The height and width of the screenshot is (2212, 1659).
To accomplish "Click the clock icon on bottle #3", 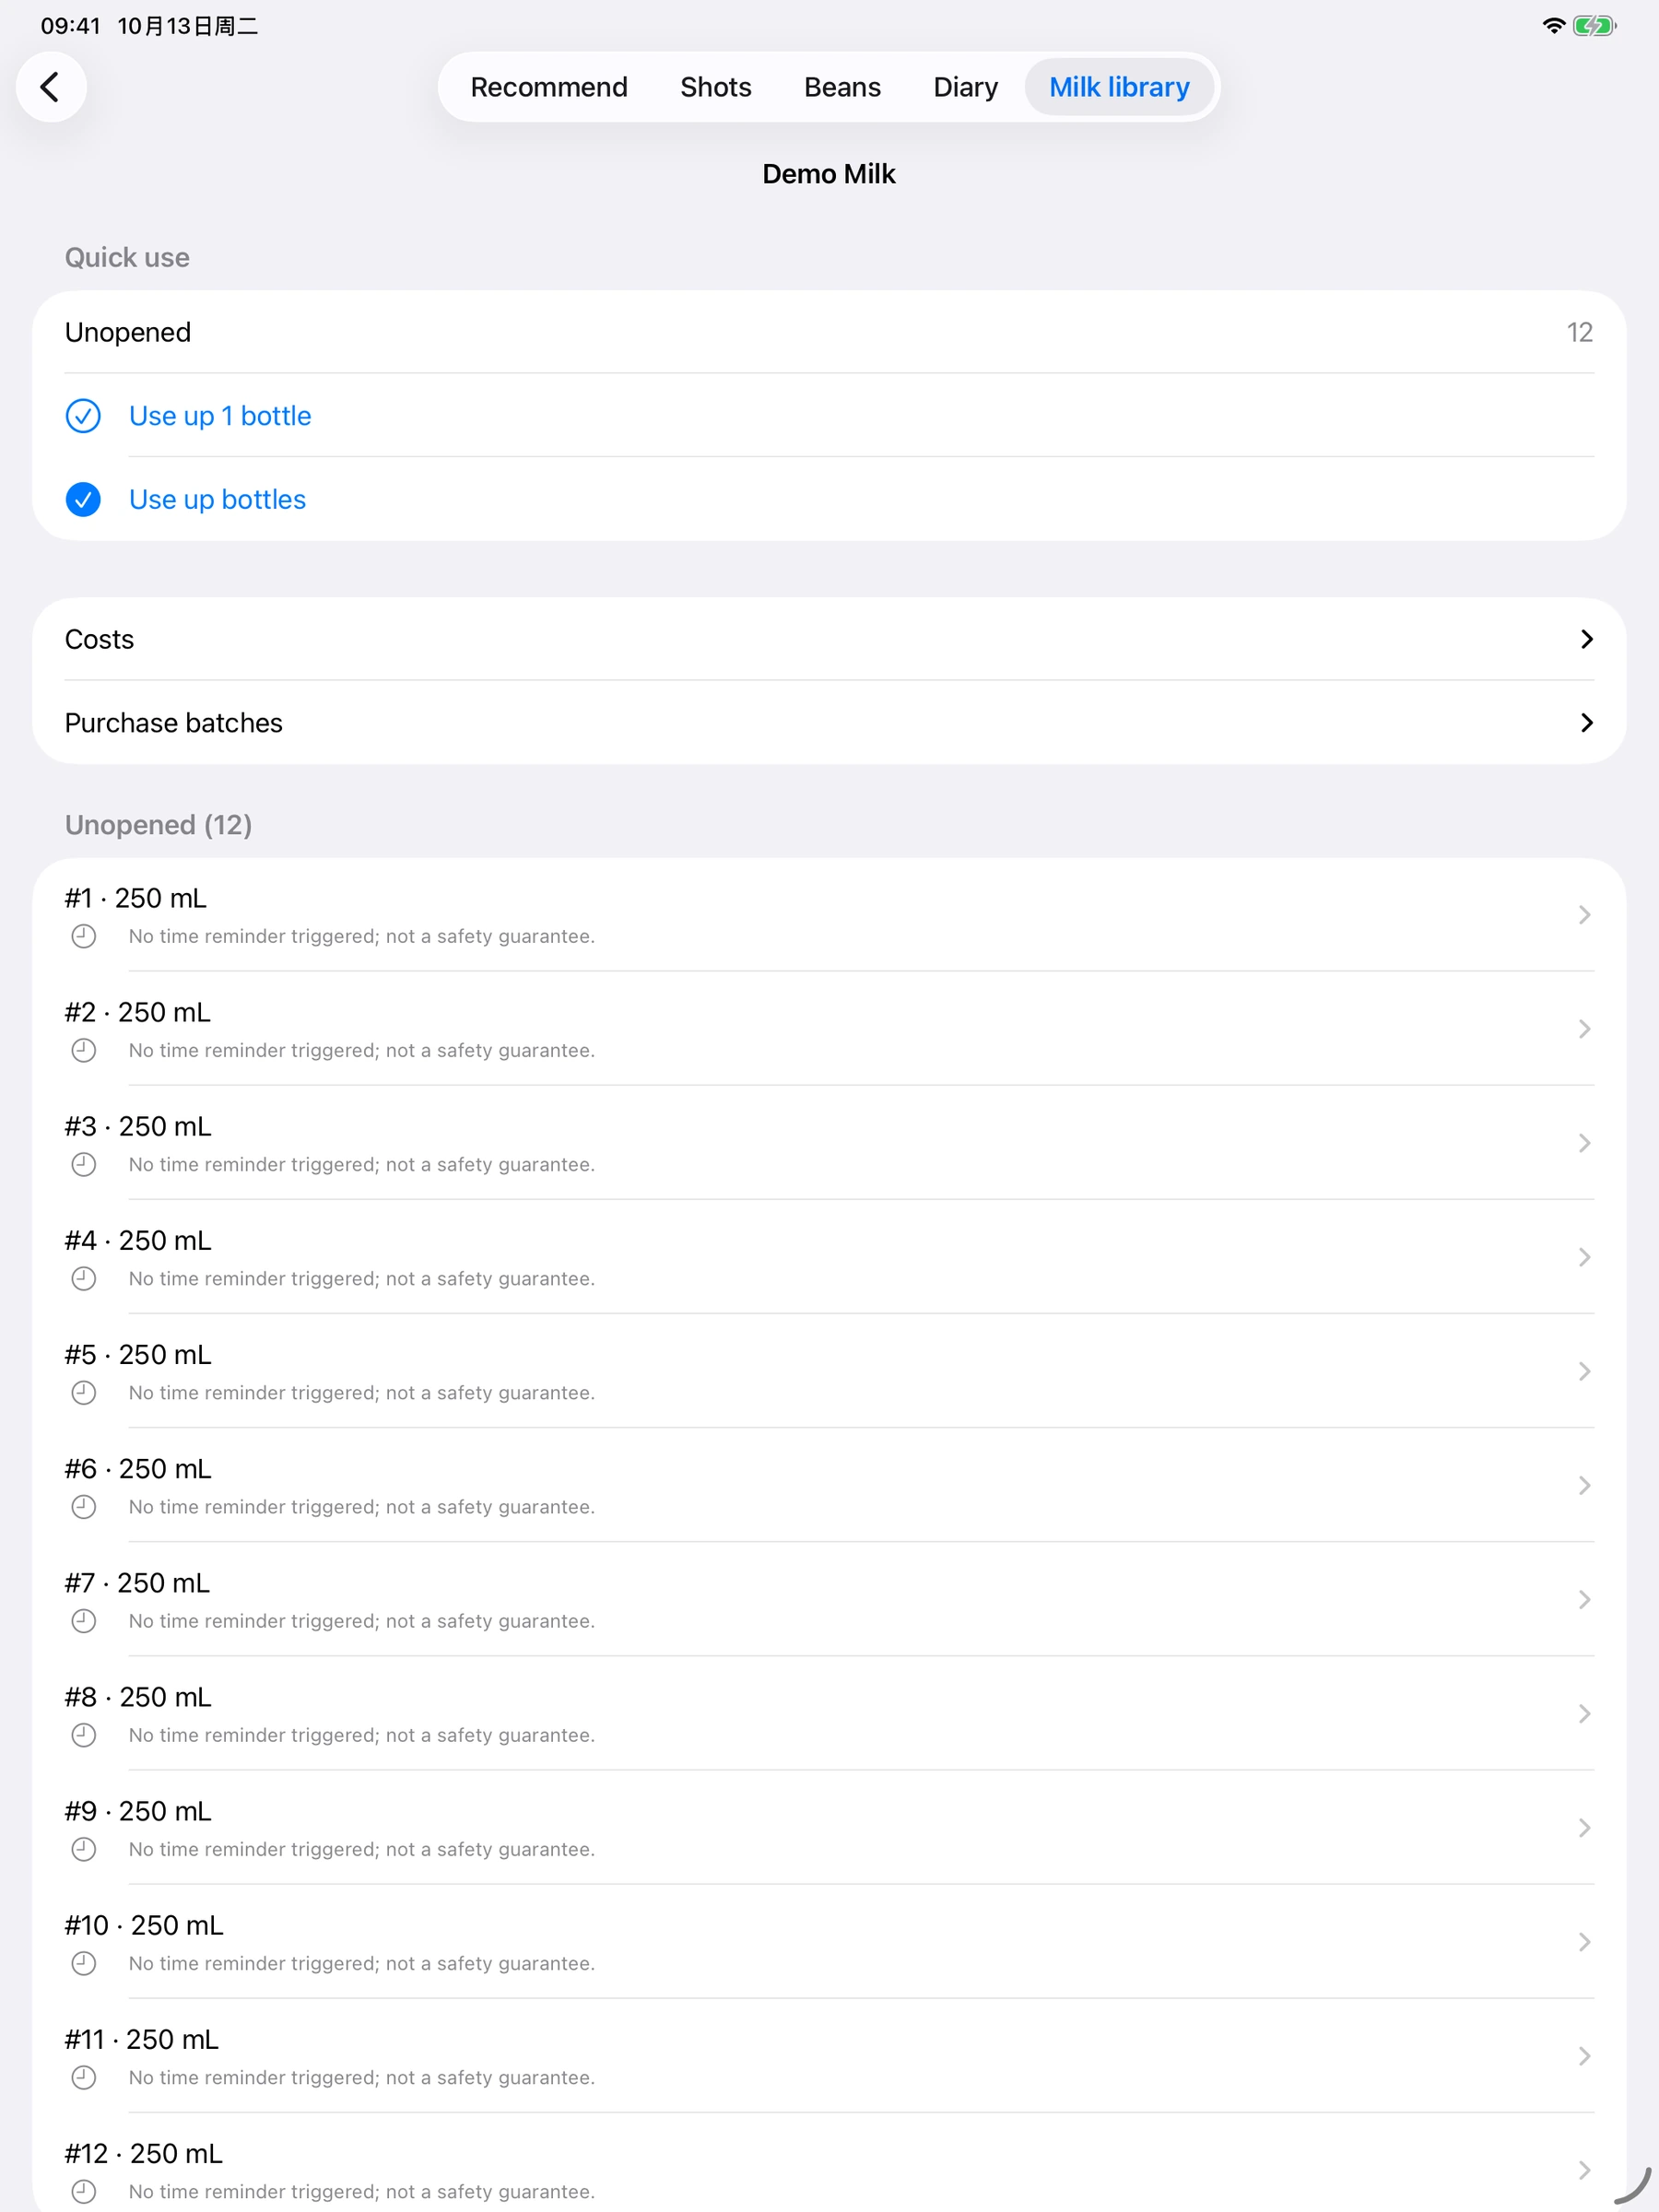I will [84, 1164].
